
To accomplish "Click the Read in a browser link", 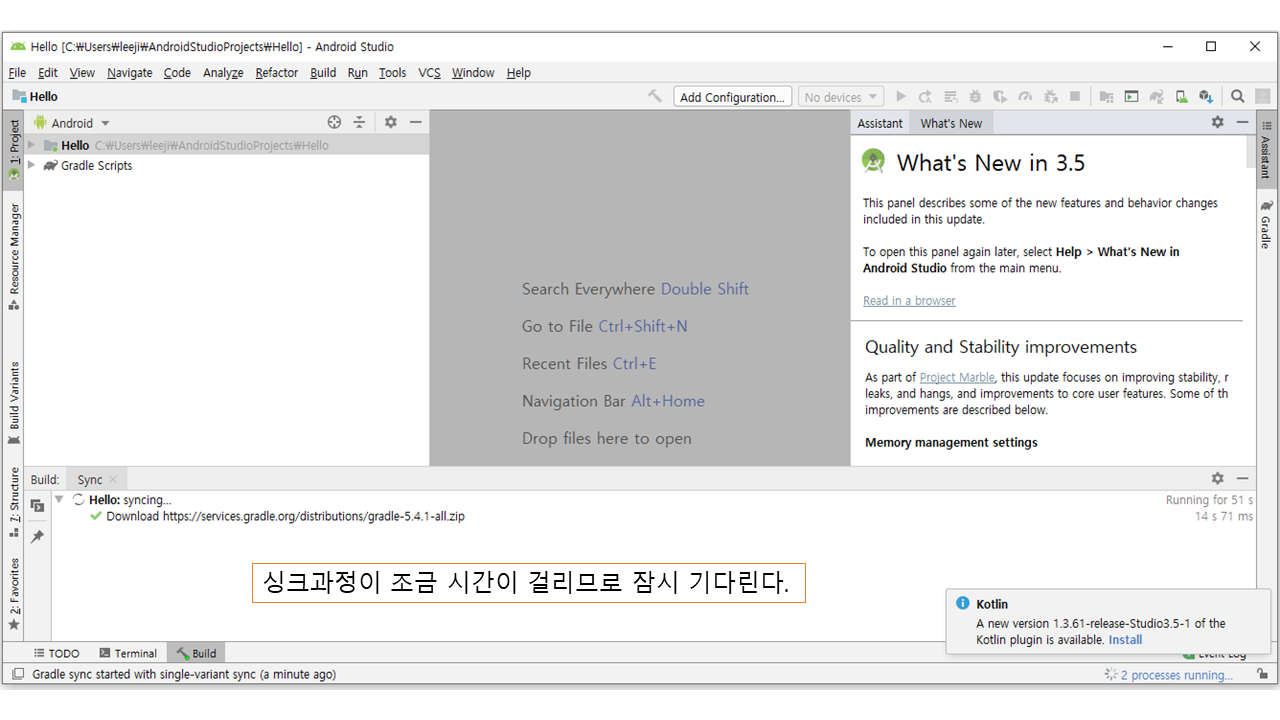I will pos(909,301).
